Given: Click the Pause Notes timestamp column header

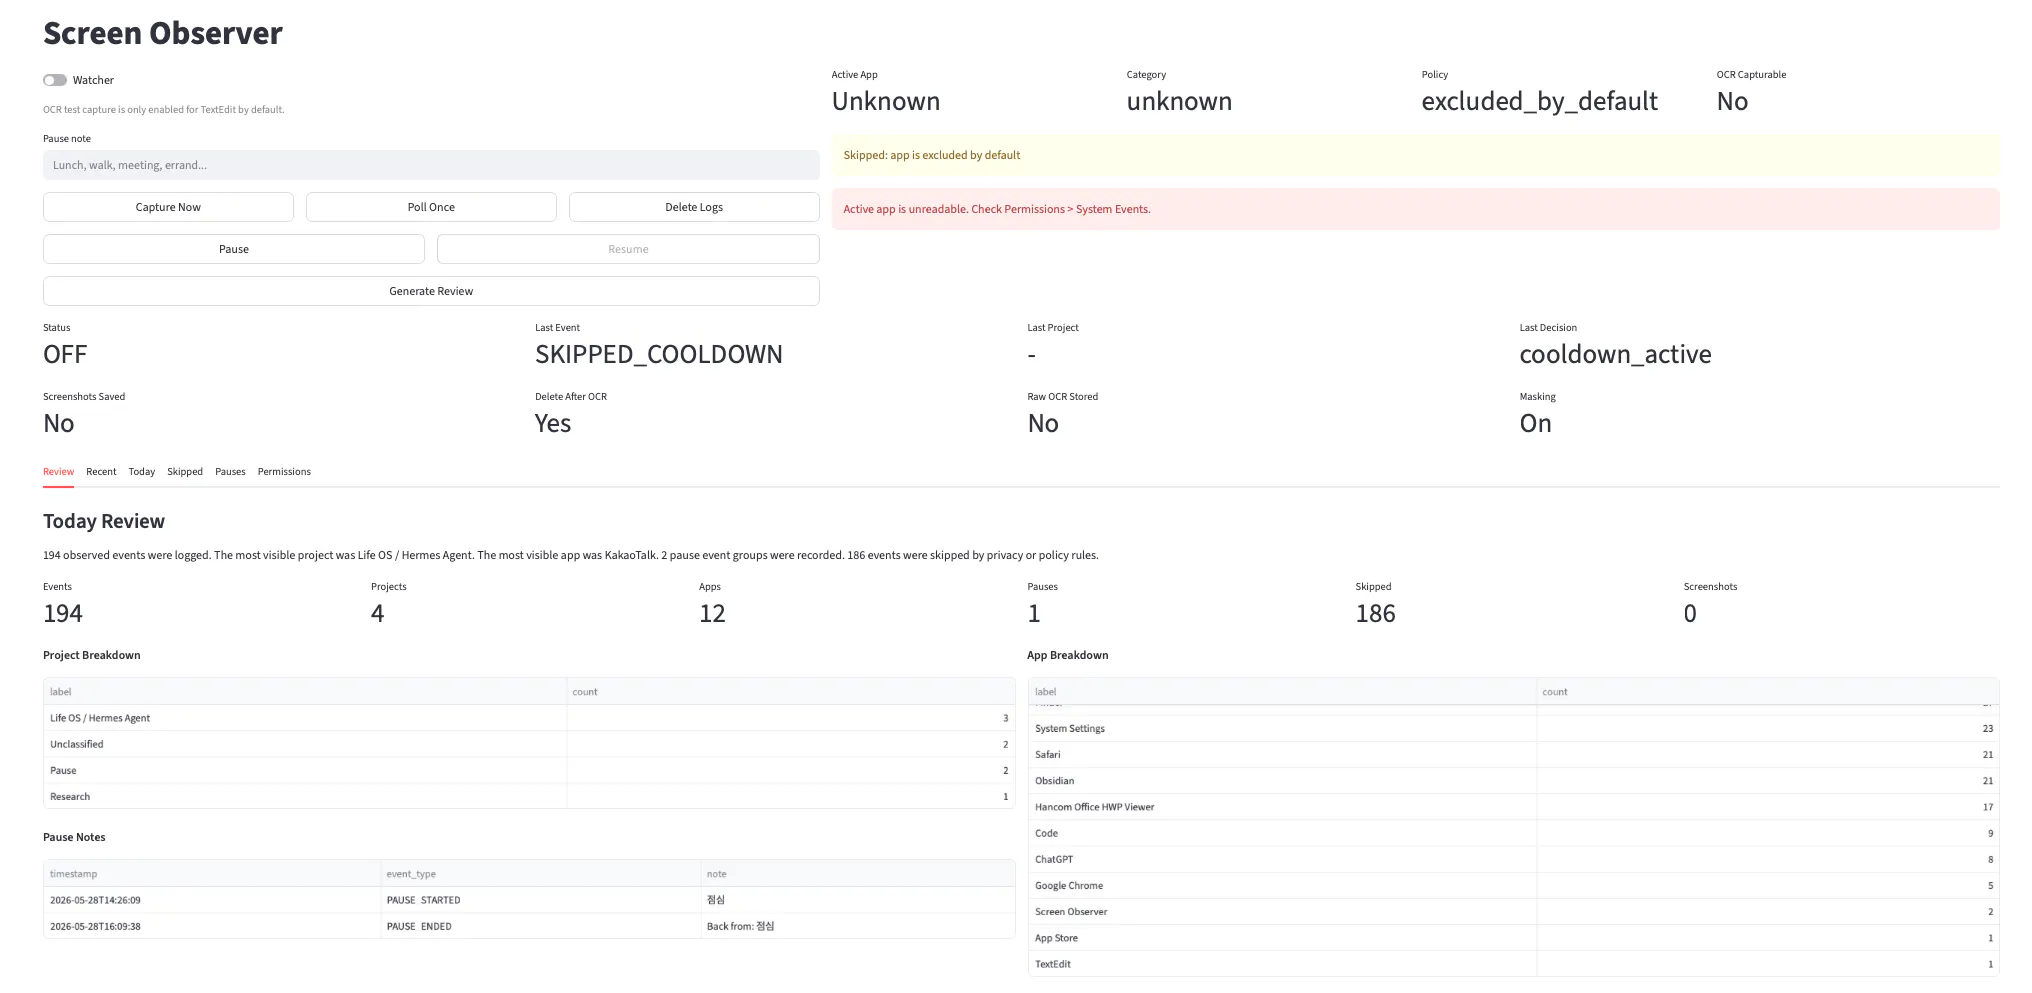Looking at the screenshot, I should pyautogui.click(x=212, y=874).
